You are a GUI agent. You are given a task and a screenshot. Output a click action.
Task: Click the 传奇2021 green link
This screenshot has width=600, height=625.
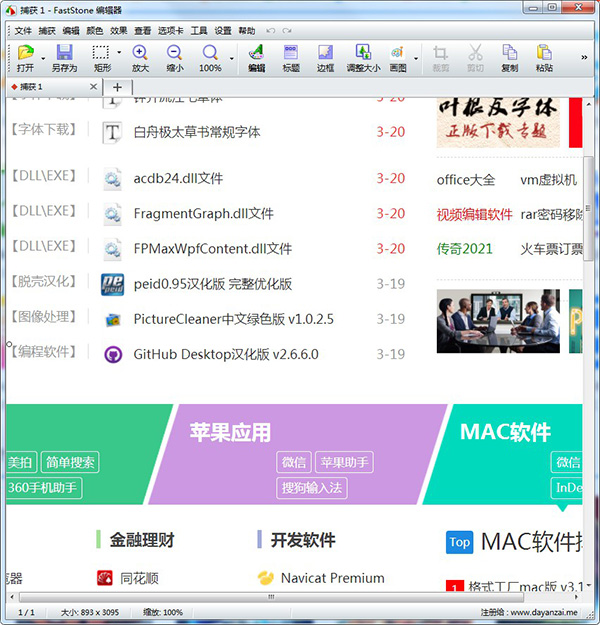464,249
